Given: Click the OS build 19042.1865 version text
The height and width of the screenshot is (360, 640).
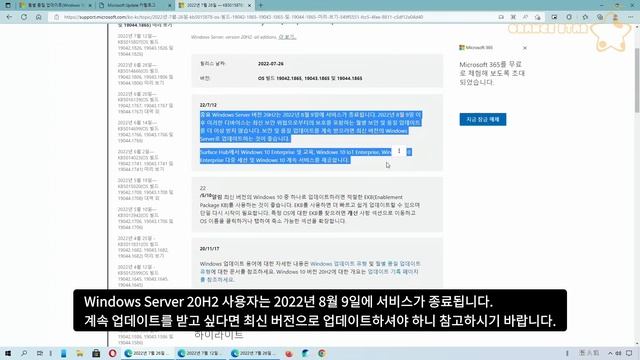Looking at the screenshot, I should [x=310, y=78].
